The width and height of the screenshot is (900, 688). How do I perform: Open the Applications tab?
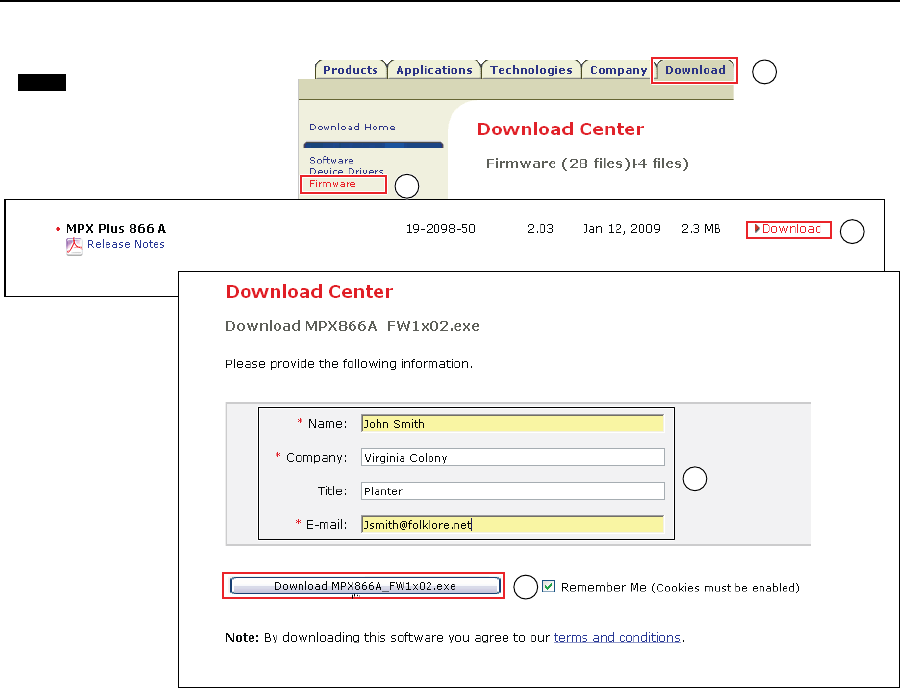click(x=434, y=70)
